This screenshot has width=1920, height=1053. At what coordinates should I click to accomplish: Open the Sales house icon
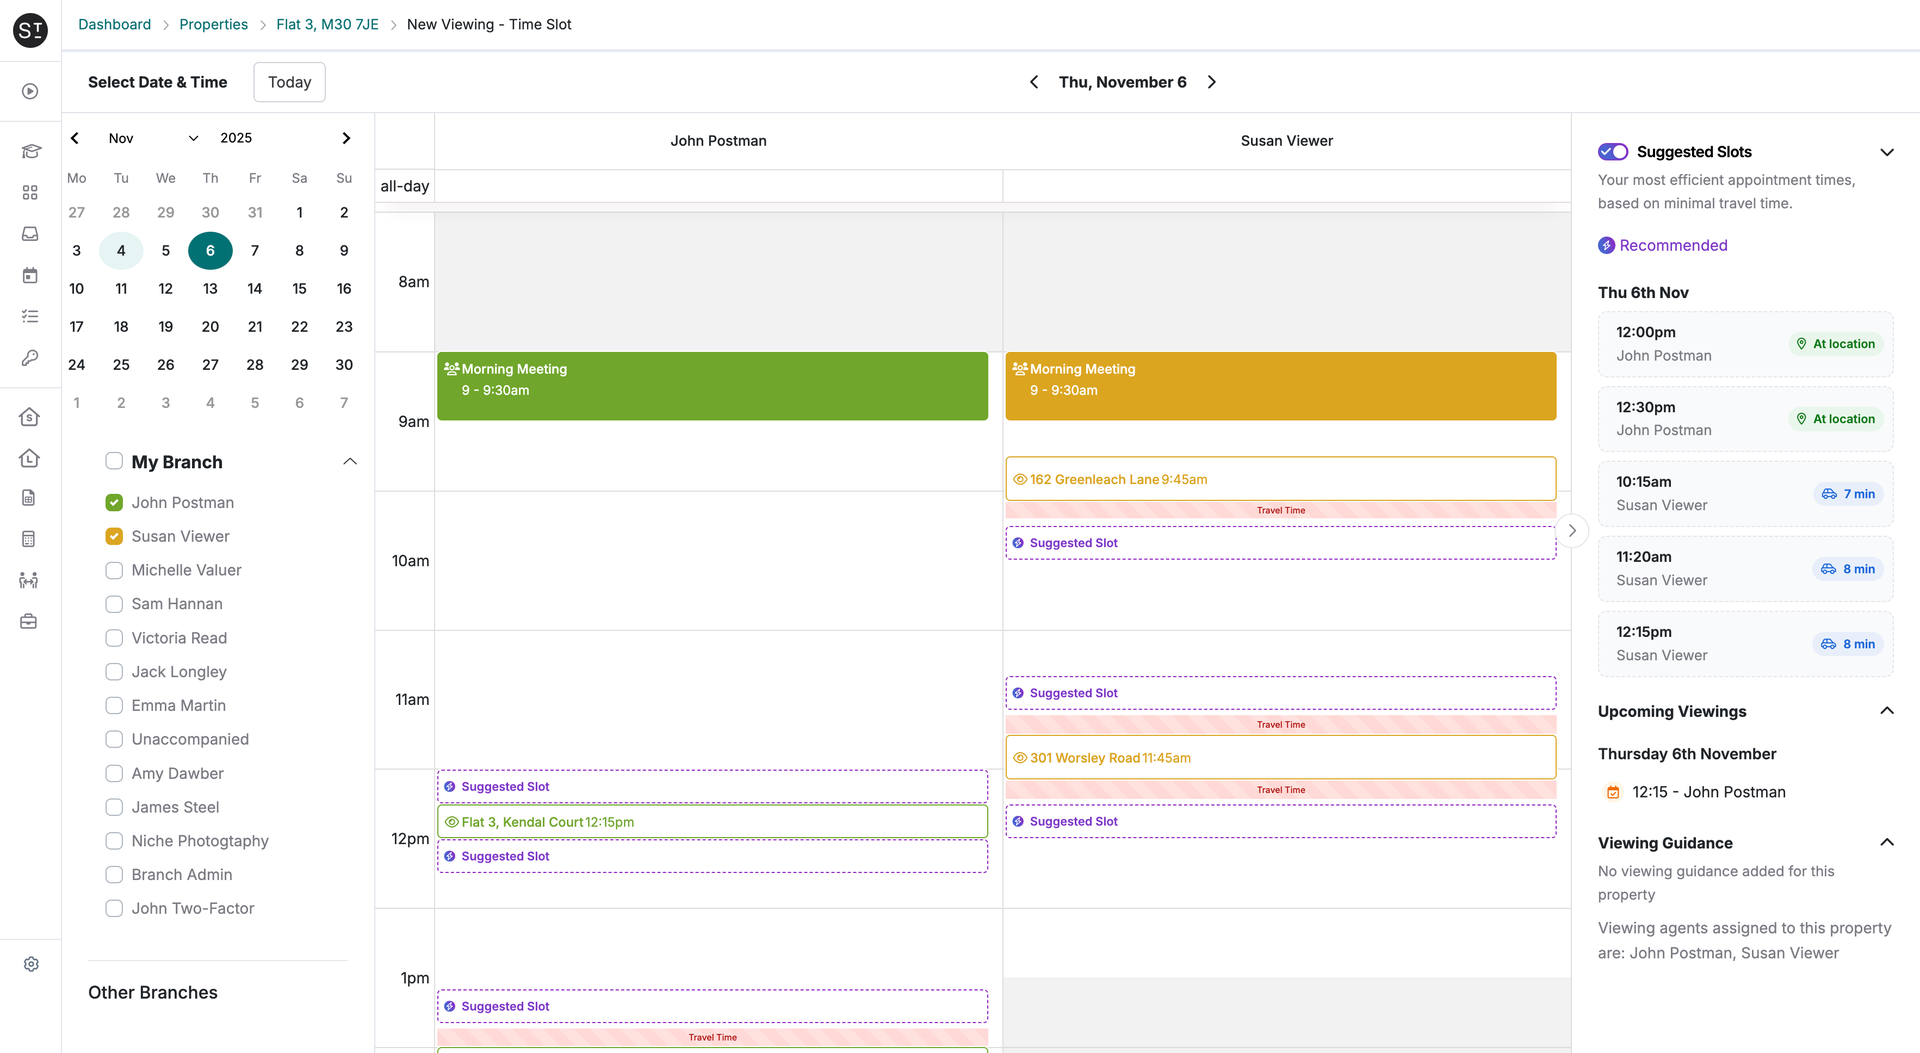[x=30, y=417]
